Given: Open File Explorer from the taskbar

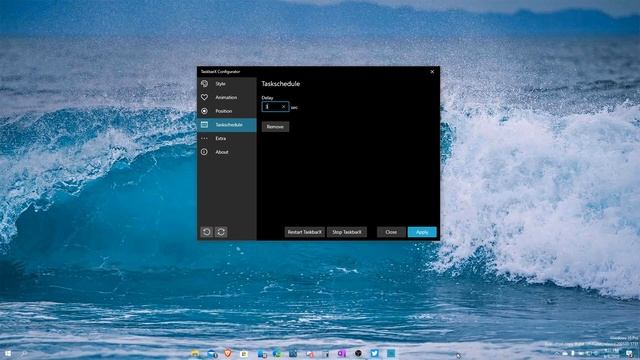Looking at the screenshot, I should click(x=195, y=353).
